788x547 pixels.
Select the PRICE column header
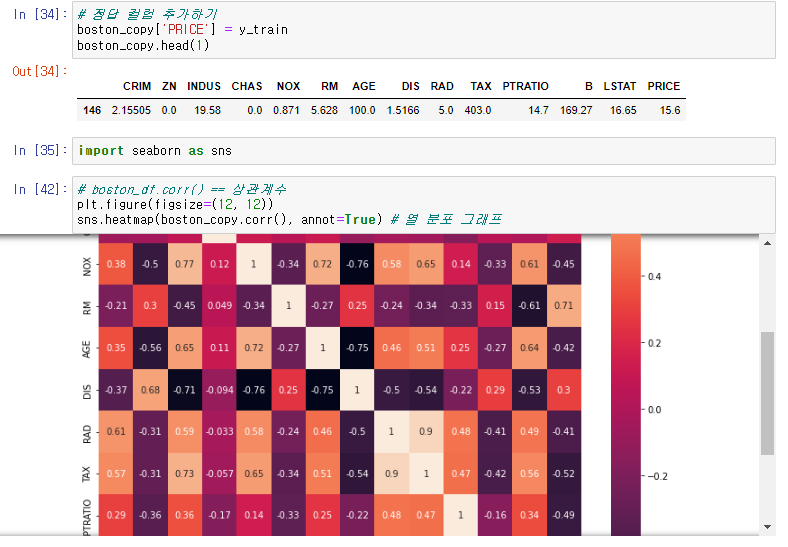(663, 86)
